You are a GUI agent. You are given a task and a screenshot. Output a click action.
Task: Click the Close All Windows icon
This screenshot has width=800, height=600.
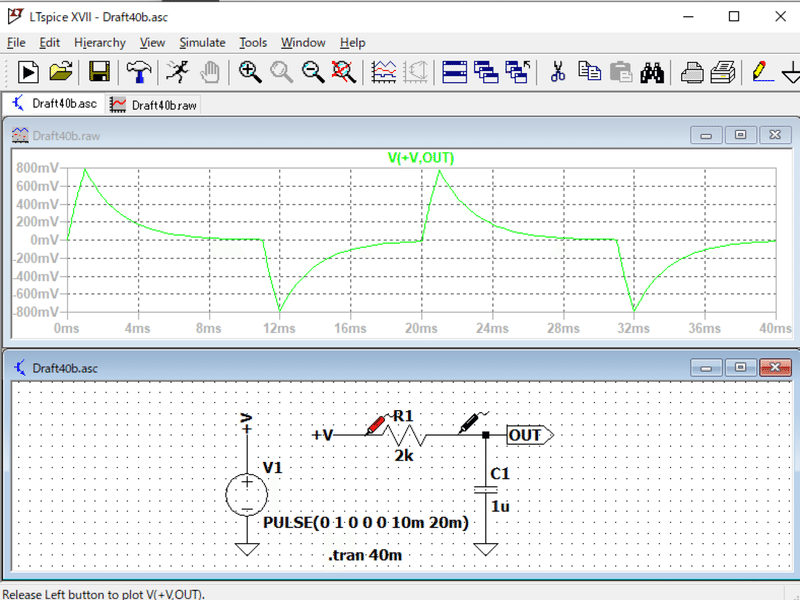click(x=518, y=72)
